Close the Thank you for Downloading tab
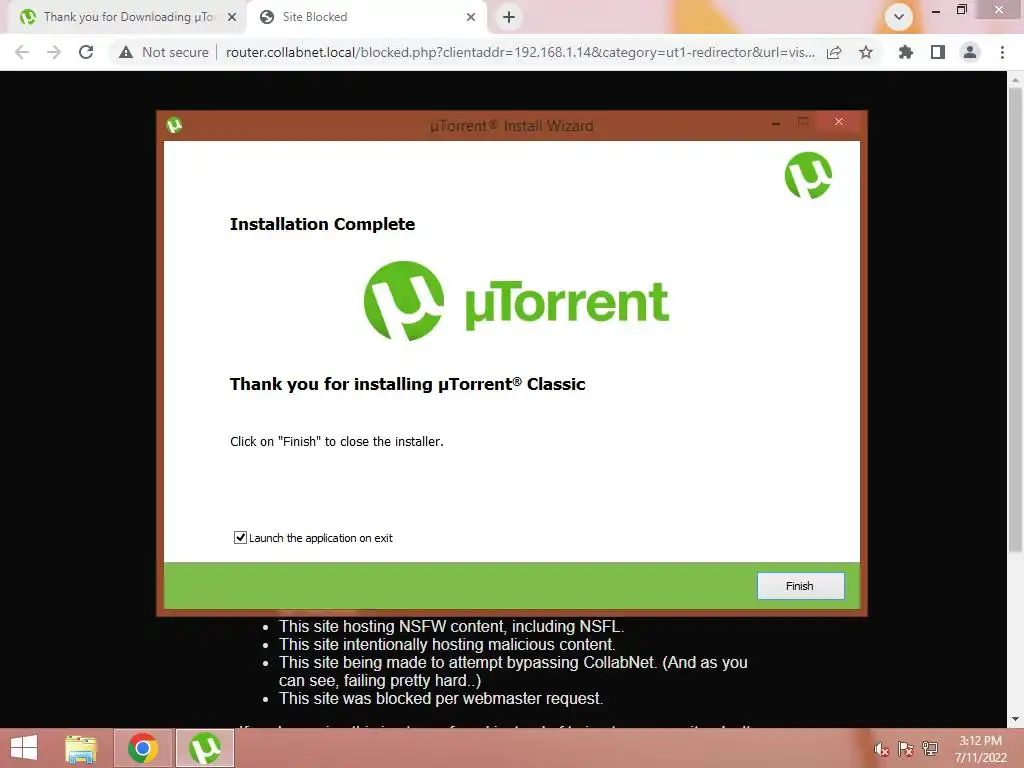The width and height of the screenshot is (1024, 768). pos(232,17)
